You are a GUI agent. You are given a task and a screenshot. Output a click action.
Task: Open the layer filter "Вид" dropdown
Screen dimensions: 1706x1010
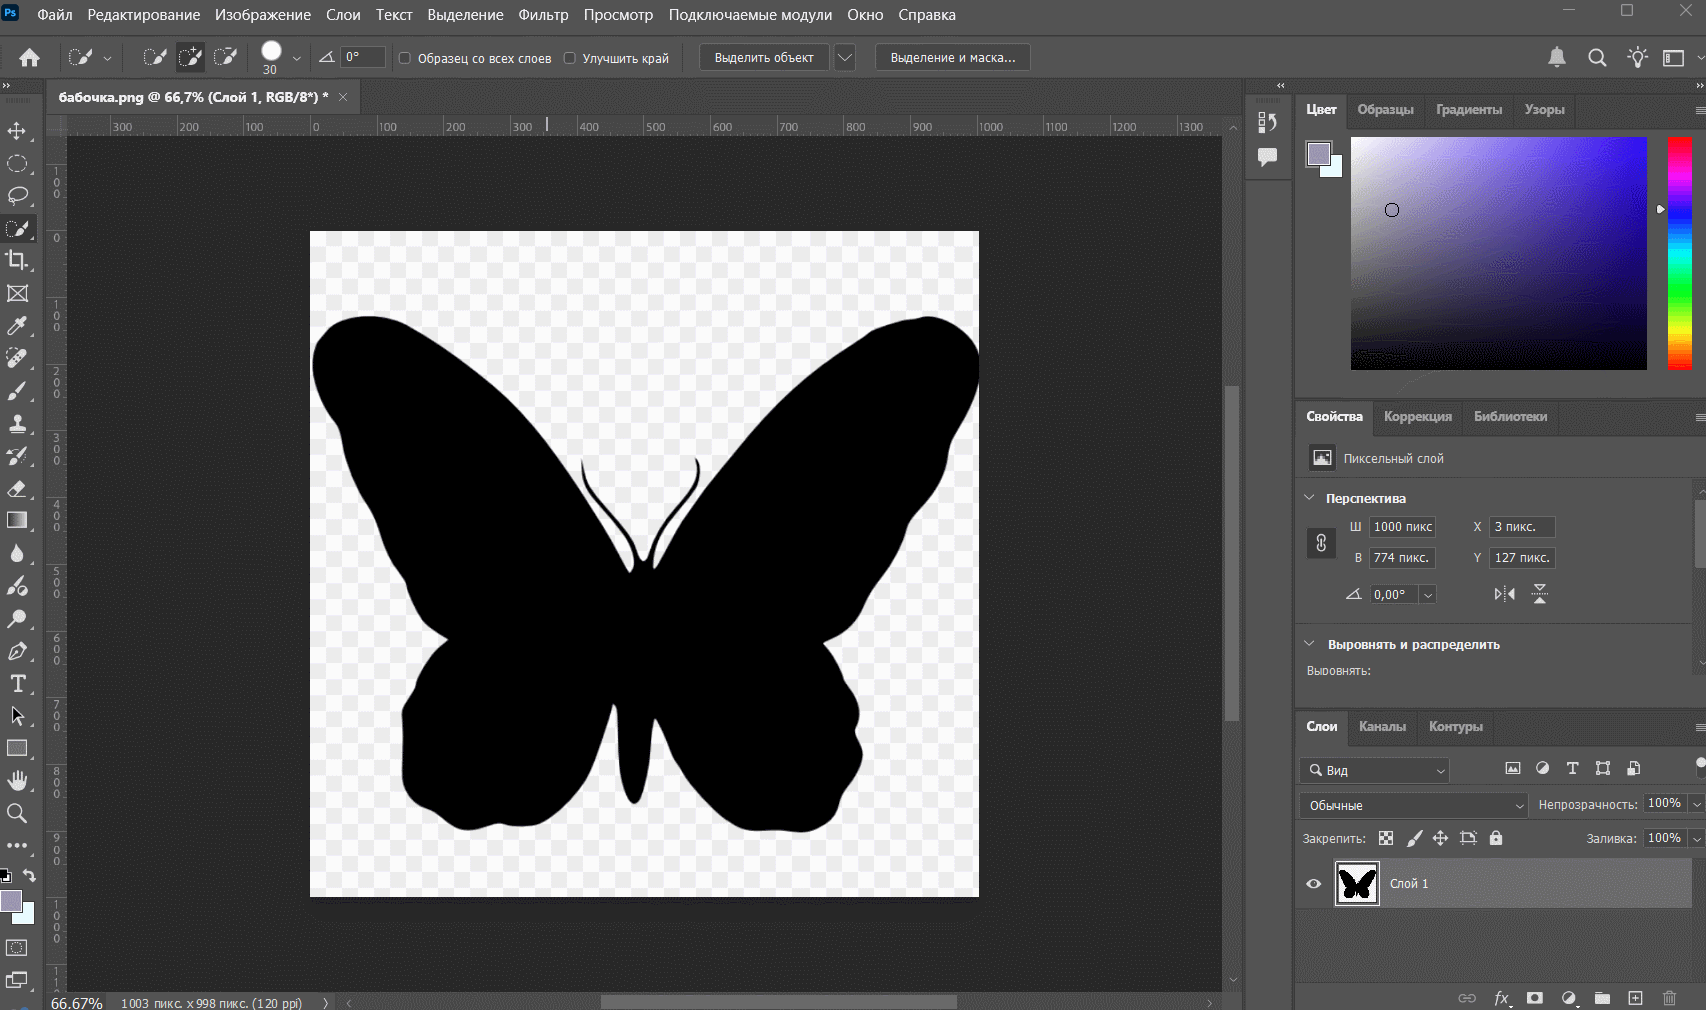click(x=1374, y=770)
